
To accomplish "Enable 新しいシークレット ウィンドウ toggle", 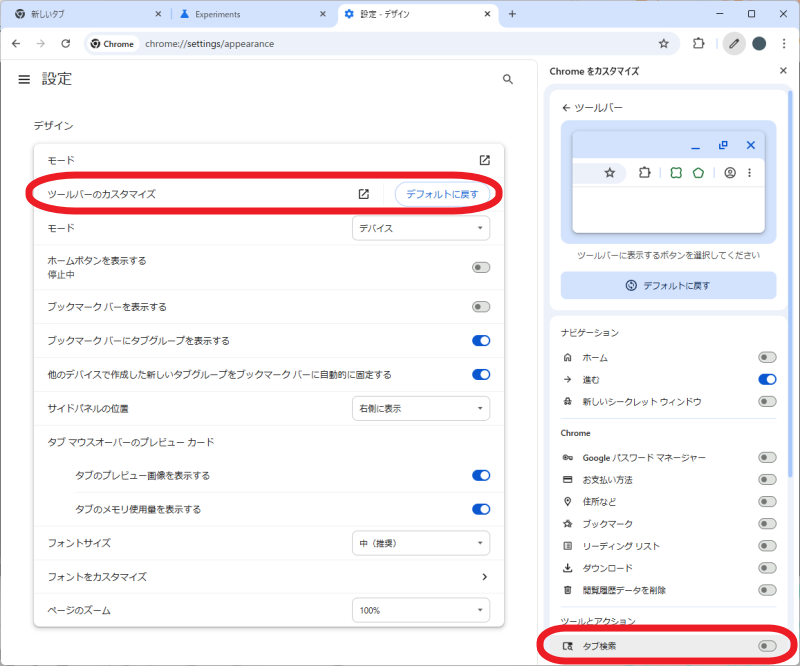I will 767,402.
